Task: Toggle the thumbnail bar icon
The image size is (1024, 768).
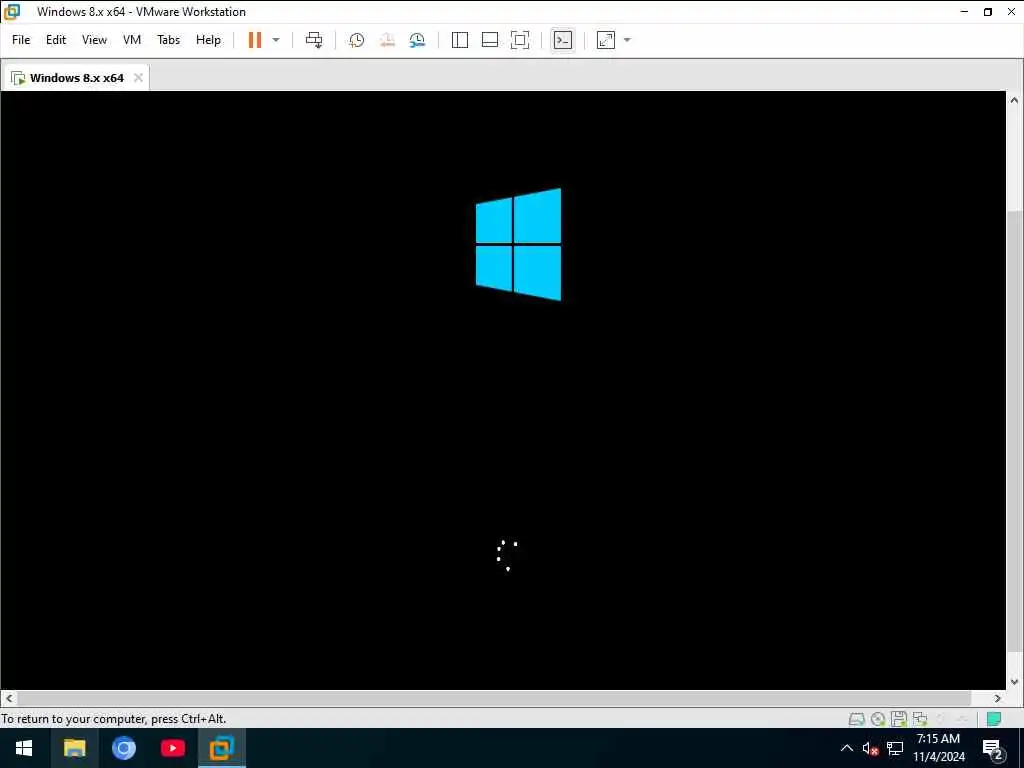Action: click(x=490, y=40)
